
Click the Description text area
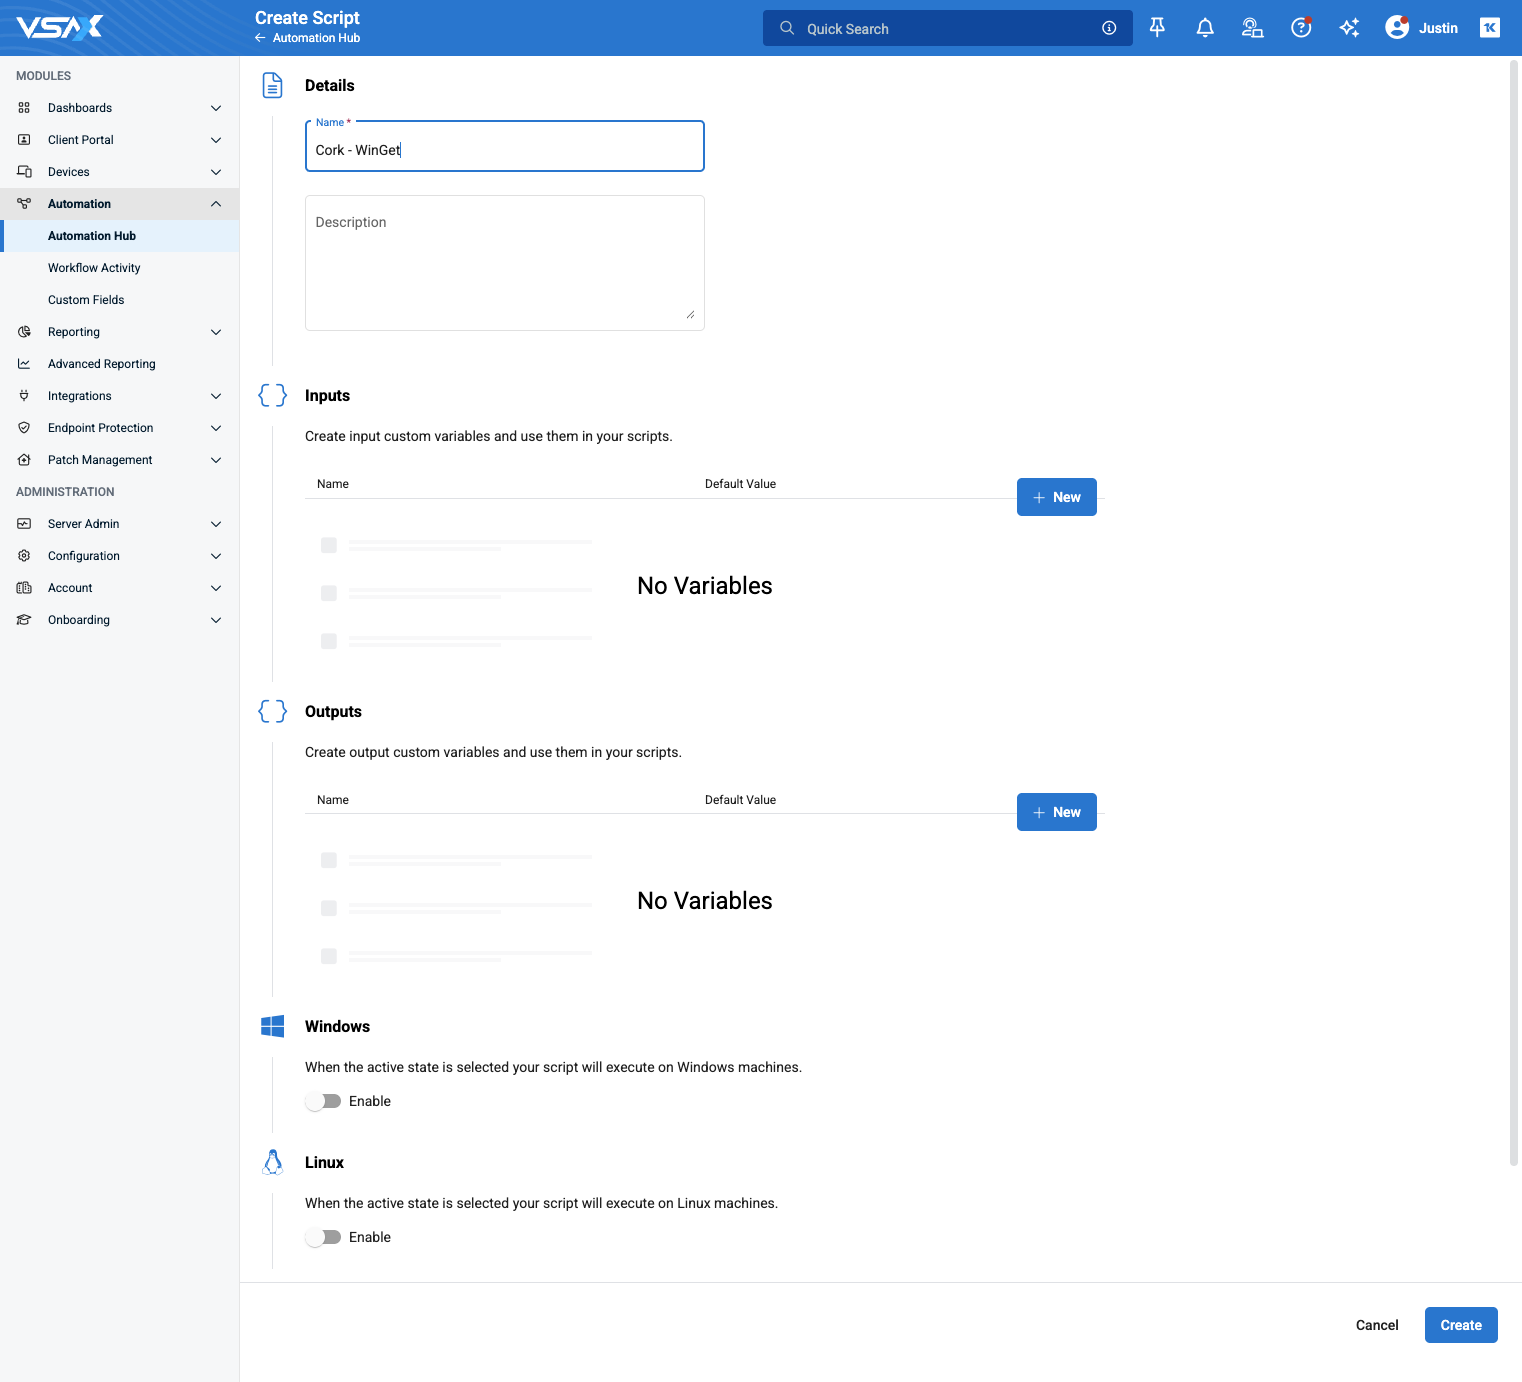point(505,263)
